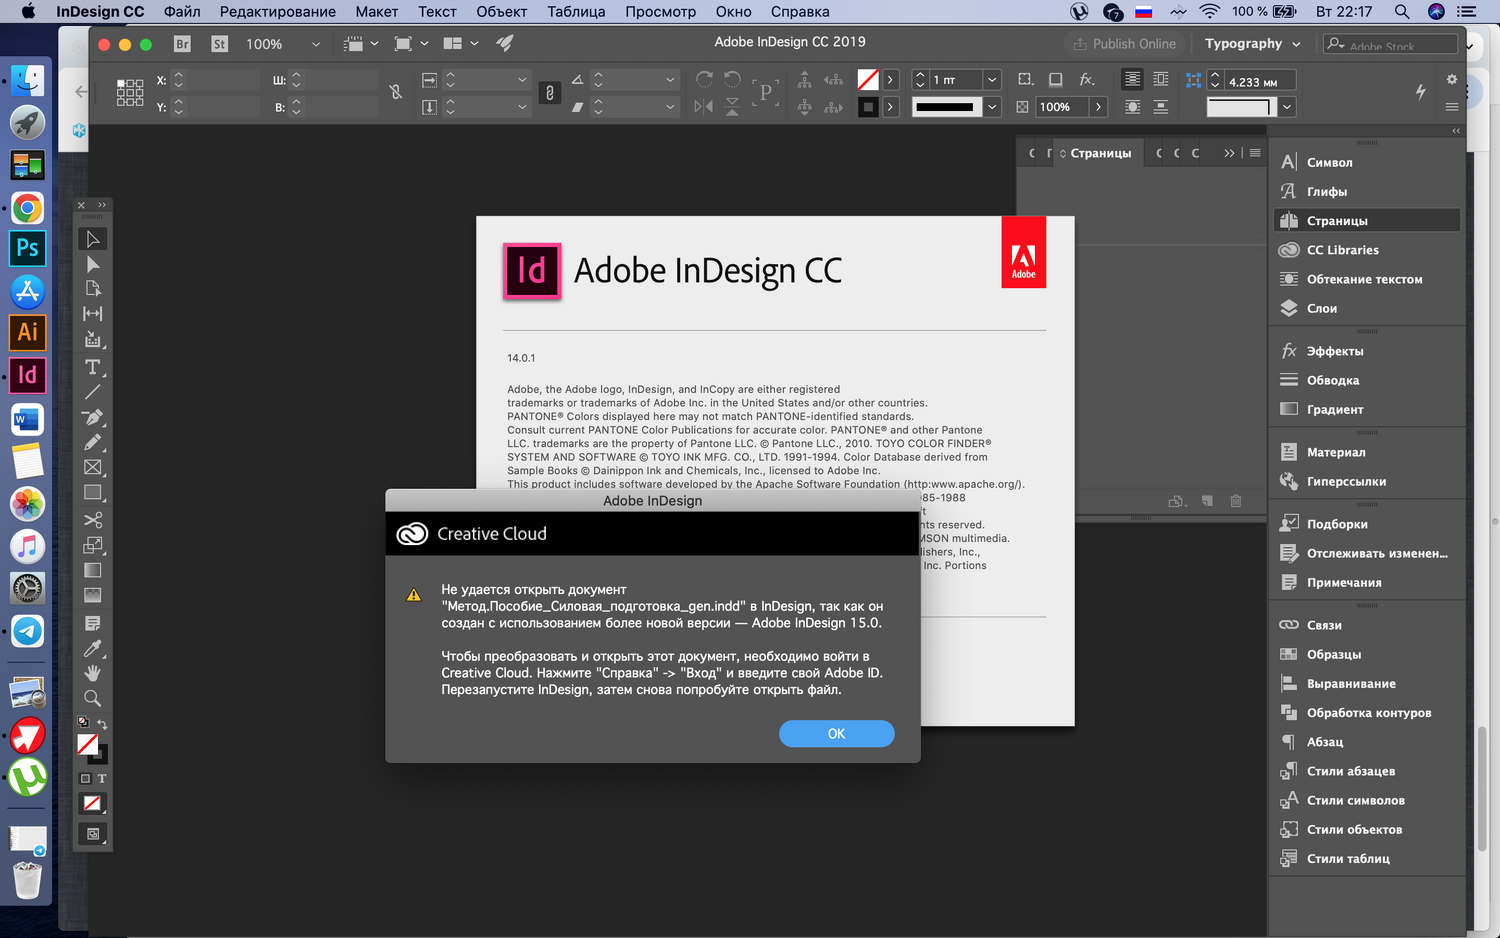Open the zoom level 100% dropdown
1500x938 pixels.
[316, 44]
